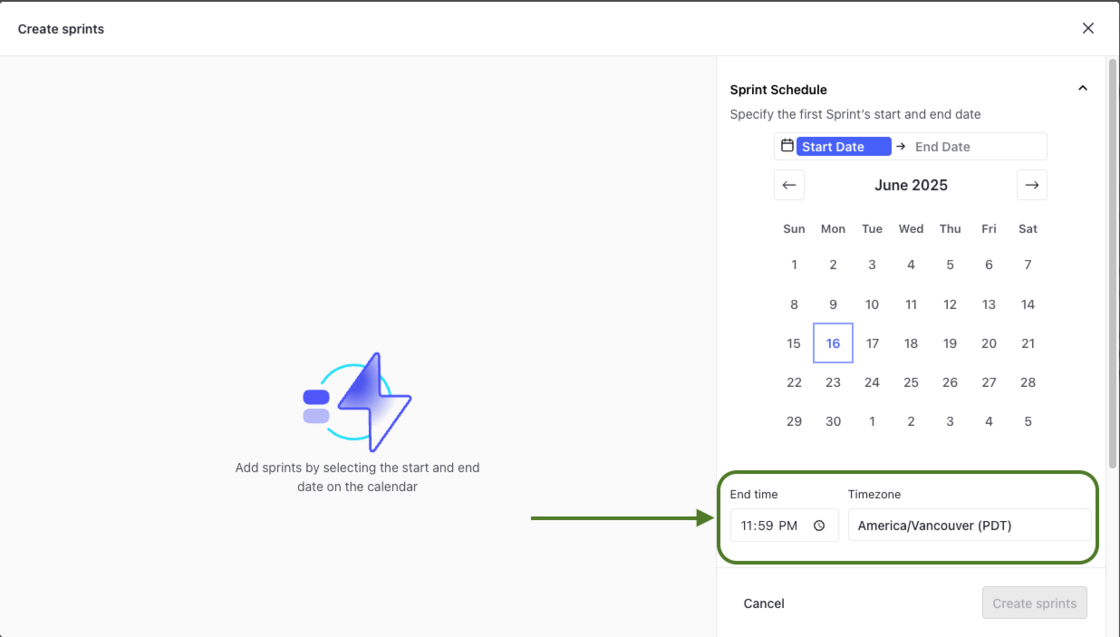Click the previous month arrow icon
Image resolution: width=1120 pixels, height=637 pixels.
click(x=789, y=185)
